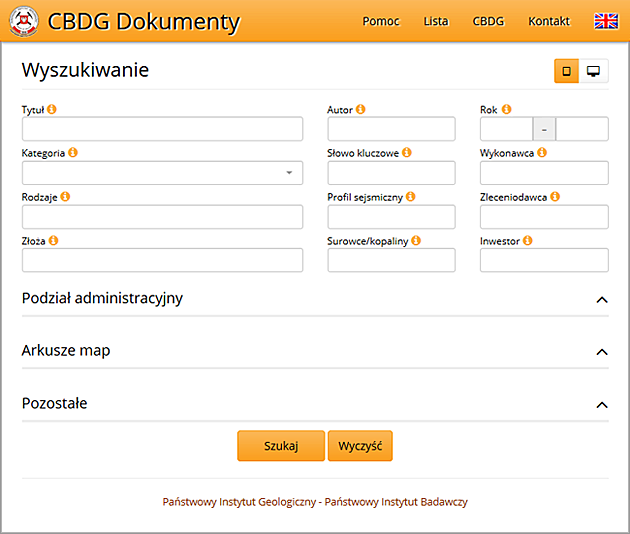Focus the Wykonawca input field
The height and width of the screenshot is (534, 630).
(x=544, y=173)
